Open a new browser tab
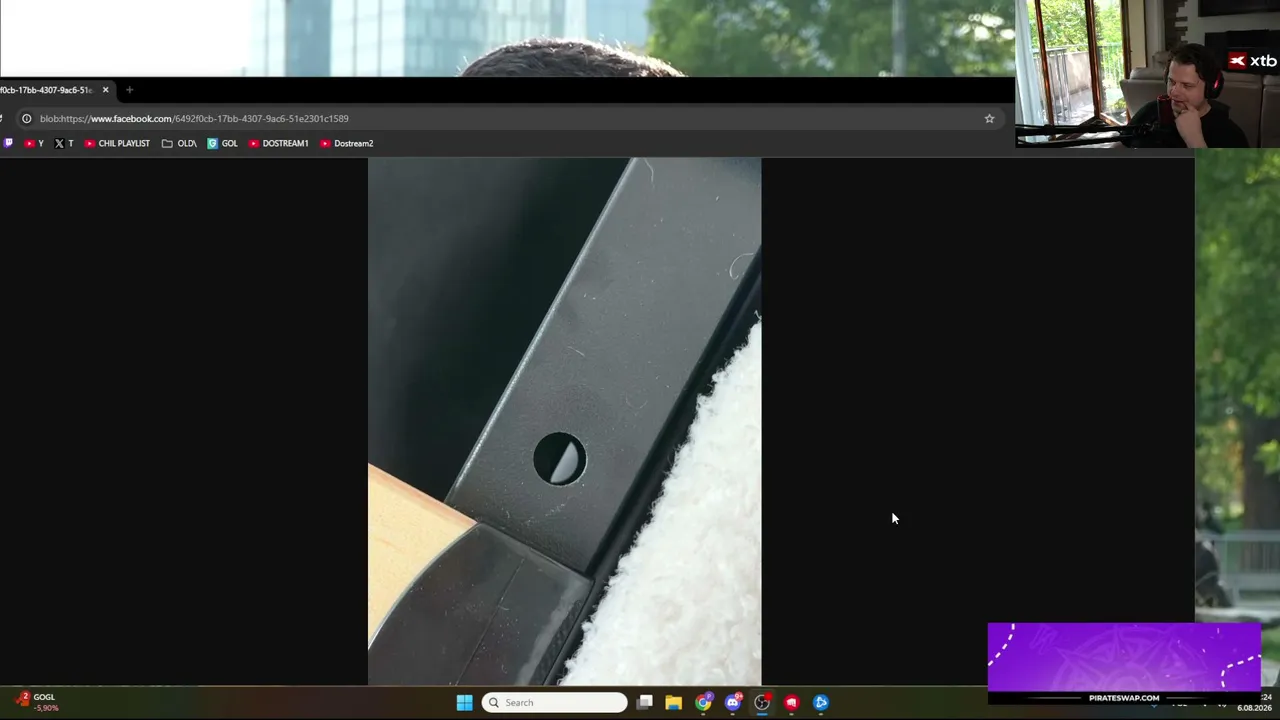The height and width of the screenshot is (720, 1280). (x=129, y=90)
